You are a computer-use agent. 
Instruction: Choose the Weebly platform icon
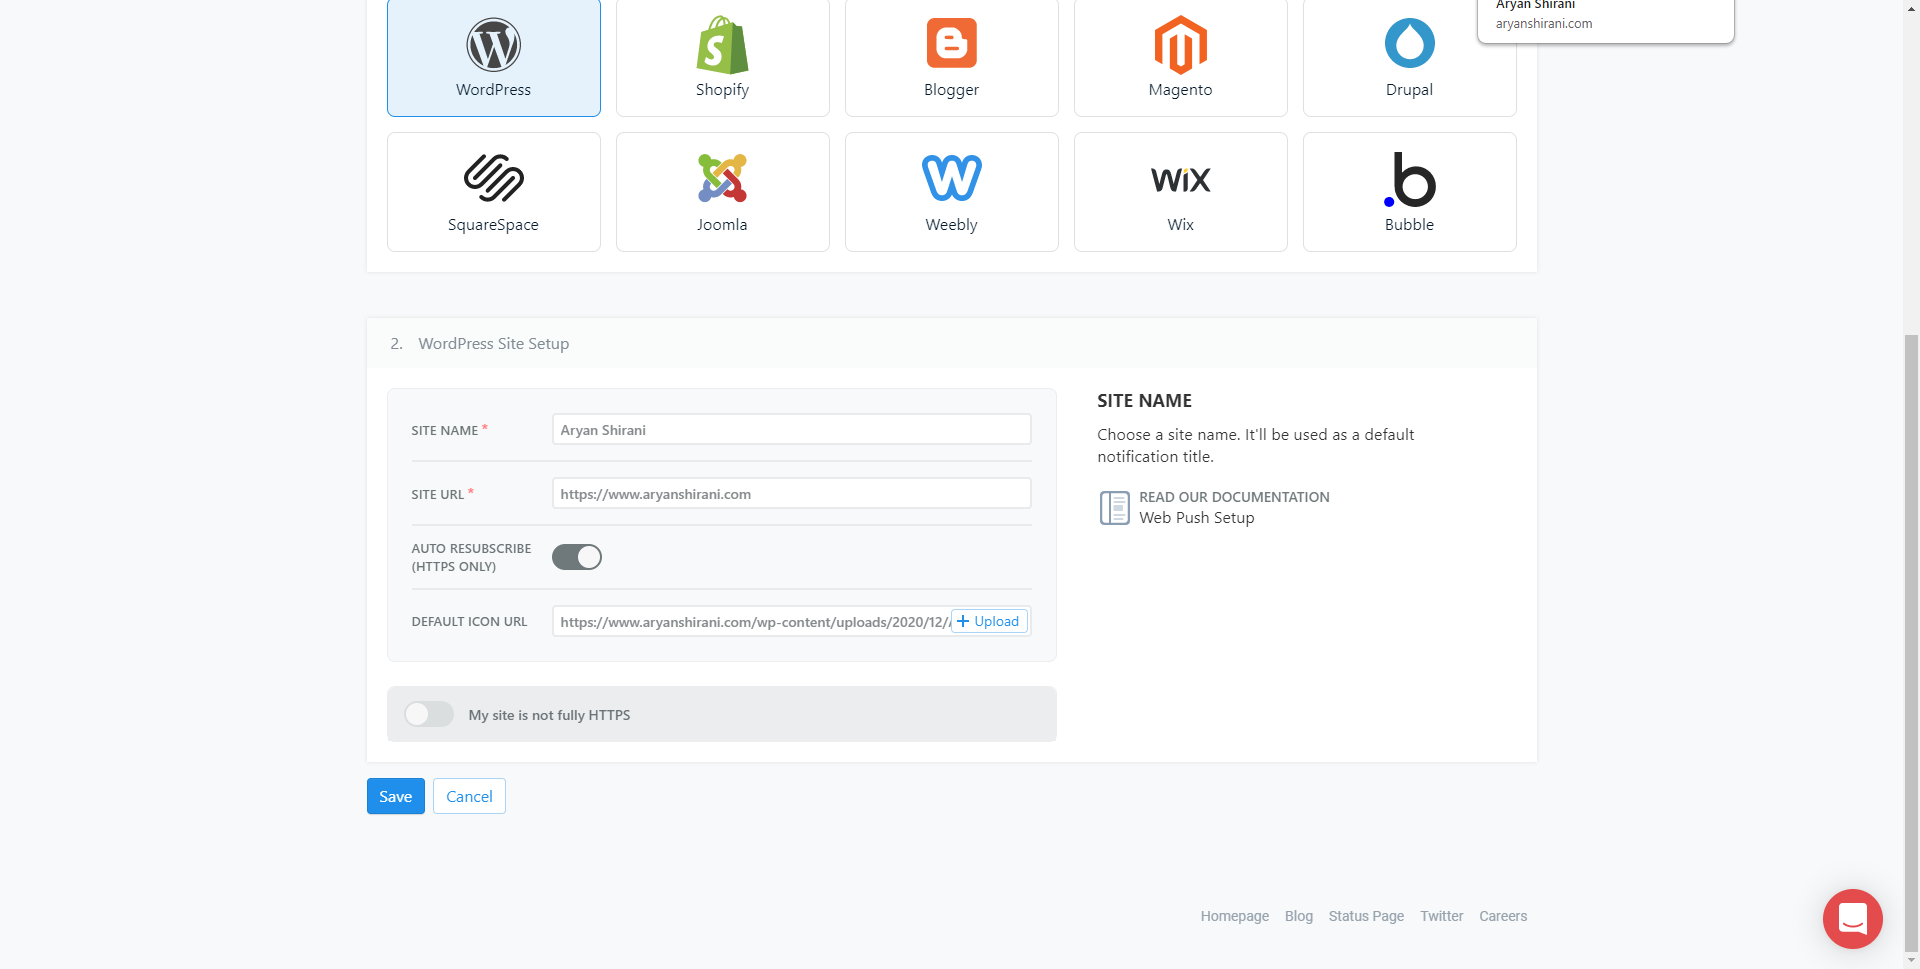pyautogui.click(x=951, y=178)
